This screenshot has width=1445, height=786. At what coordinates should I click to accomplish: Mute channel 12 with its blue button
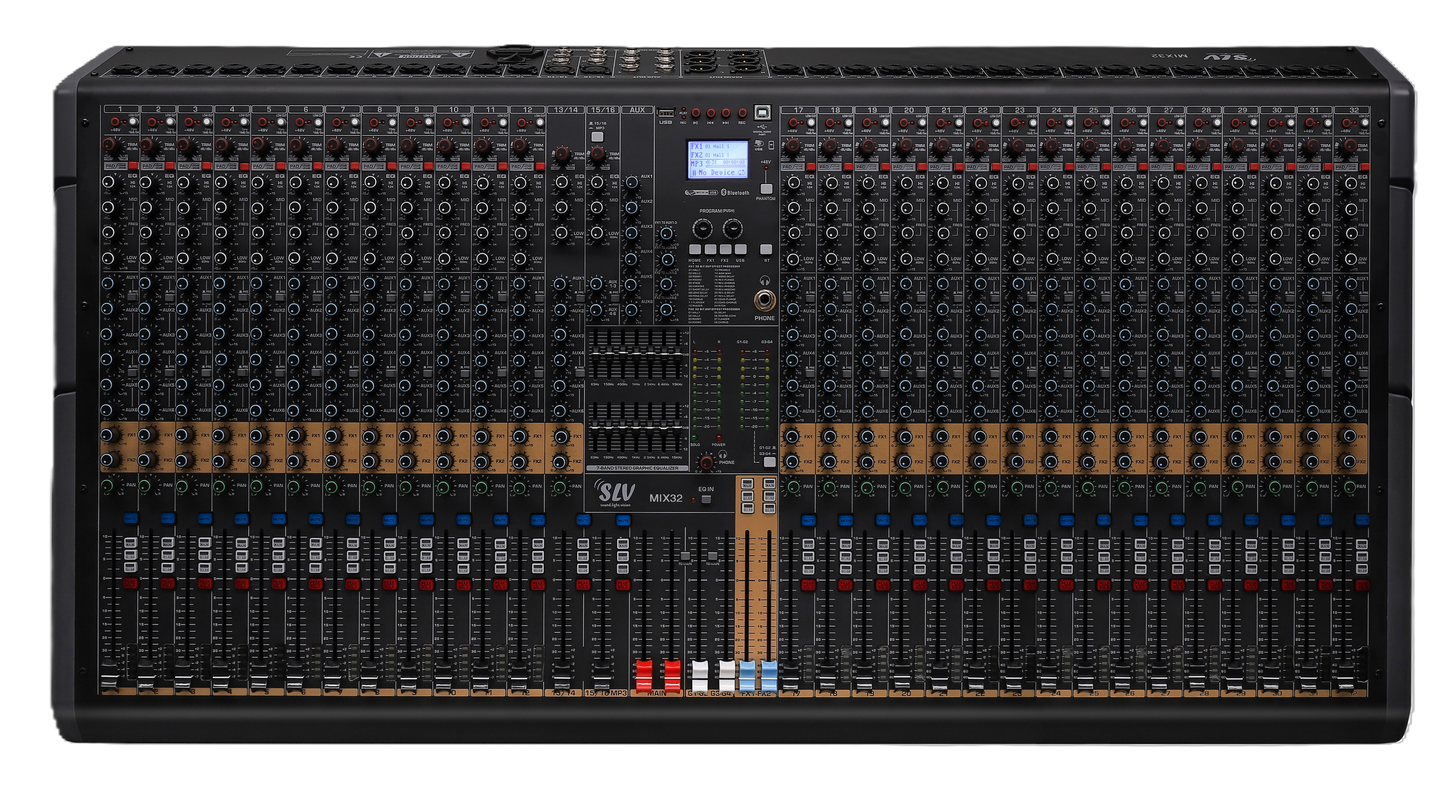click(x=537, y=519)
